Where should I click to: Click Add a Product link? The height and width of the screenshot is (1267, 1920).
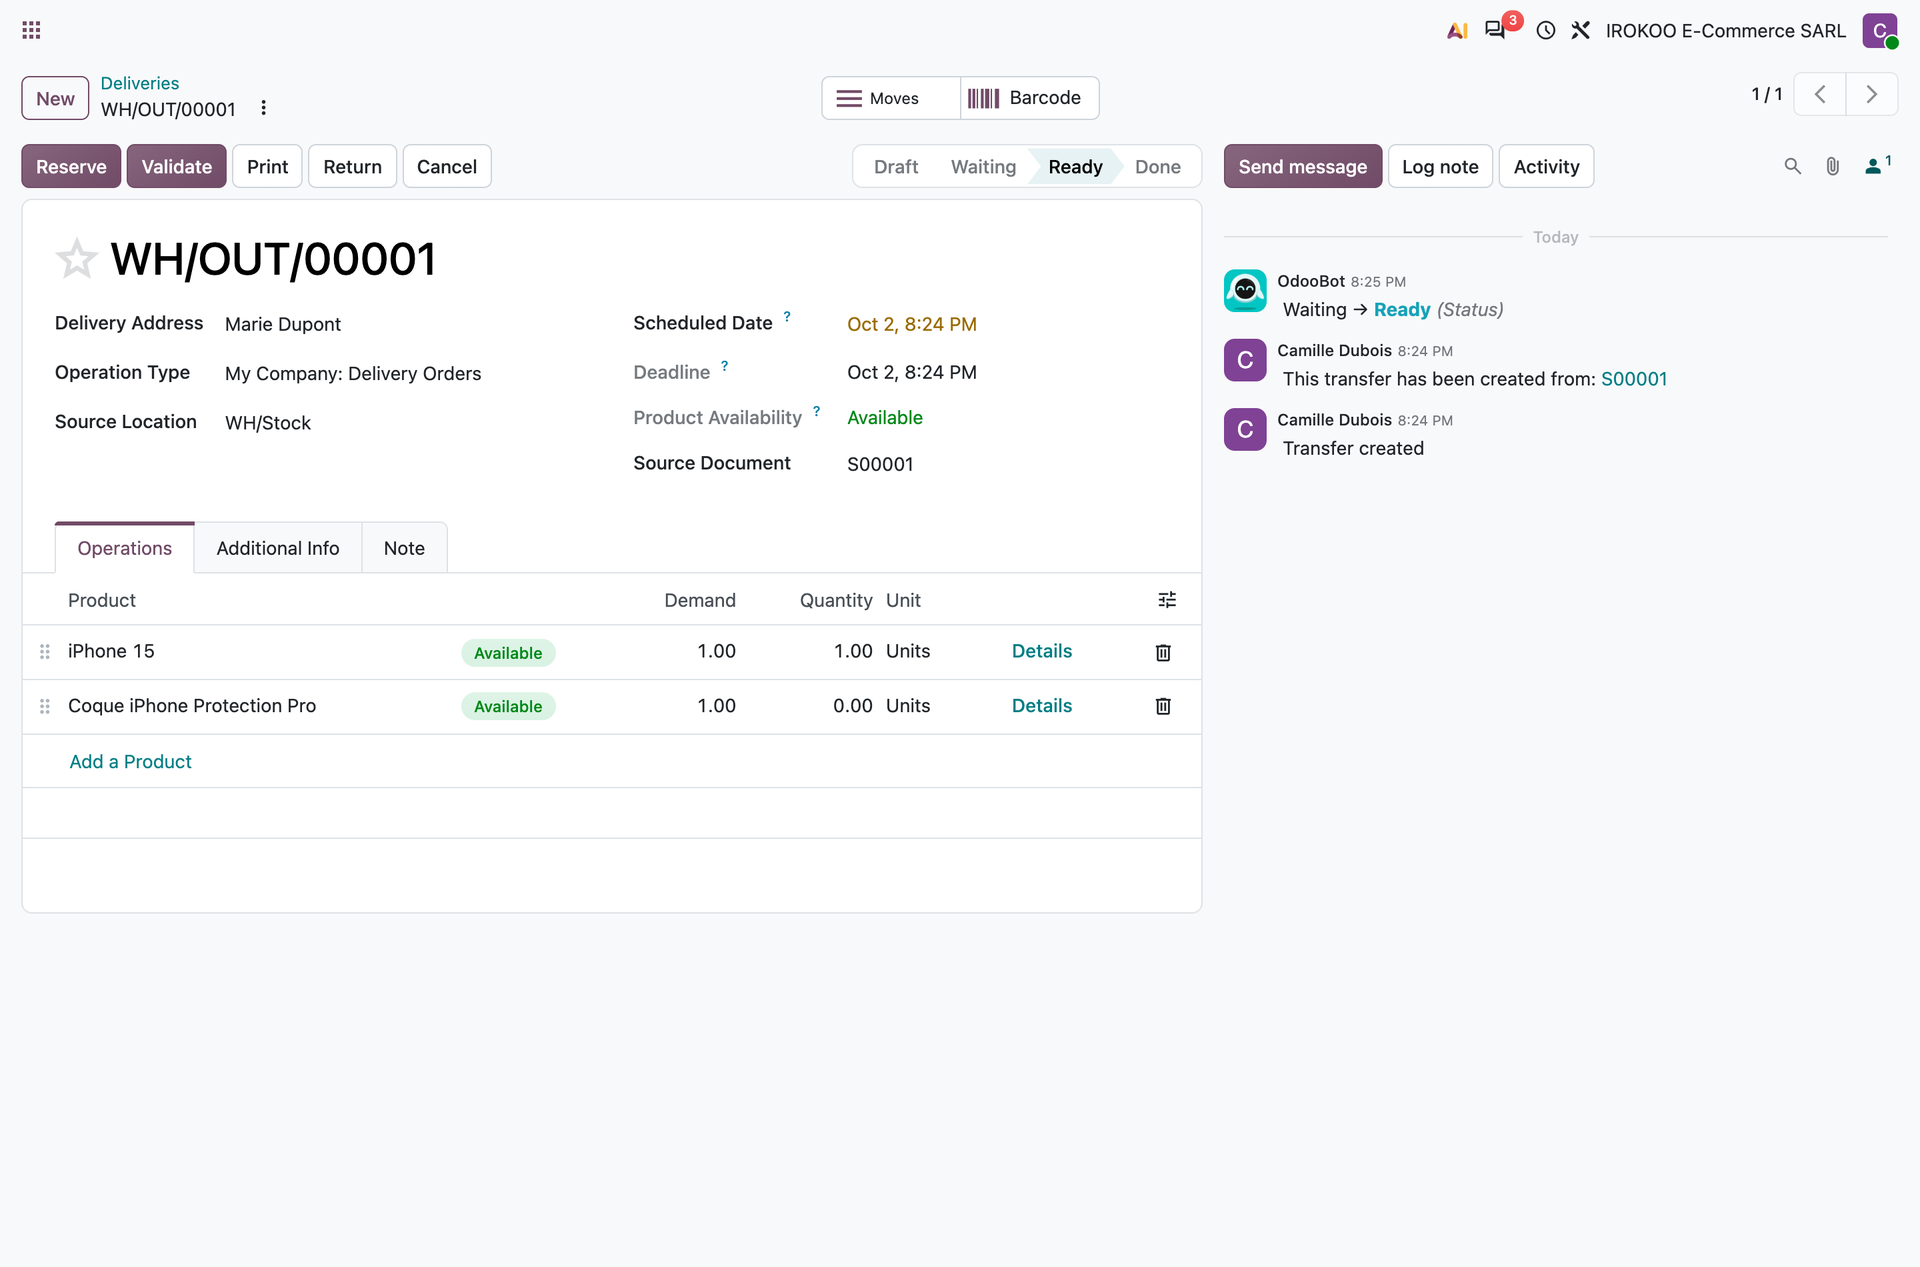tap(130, 762)
